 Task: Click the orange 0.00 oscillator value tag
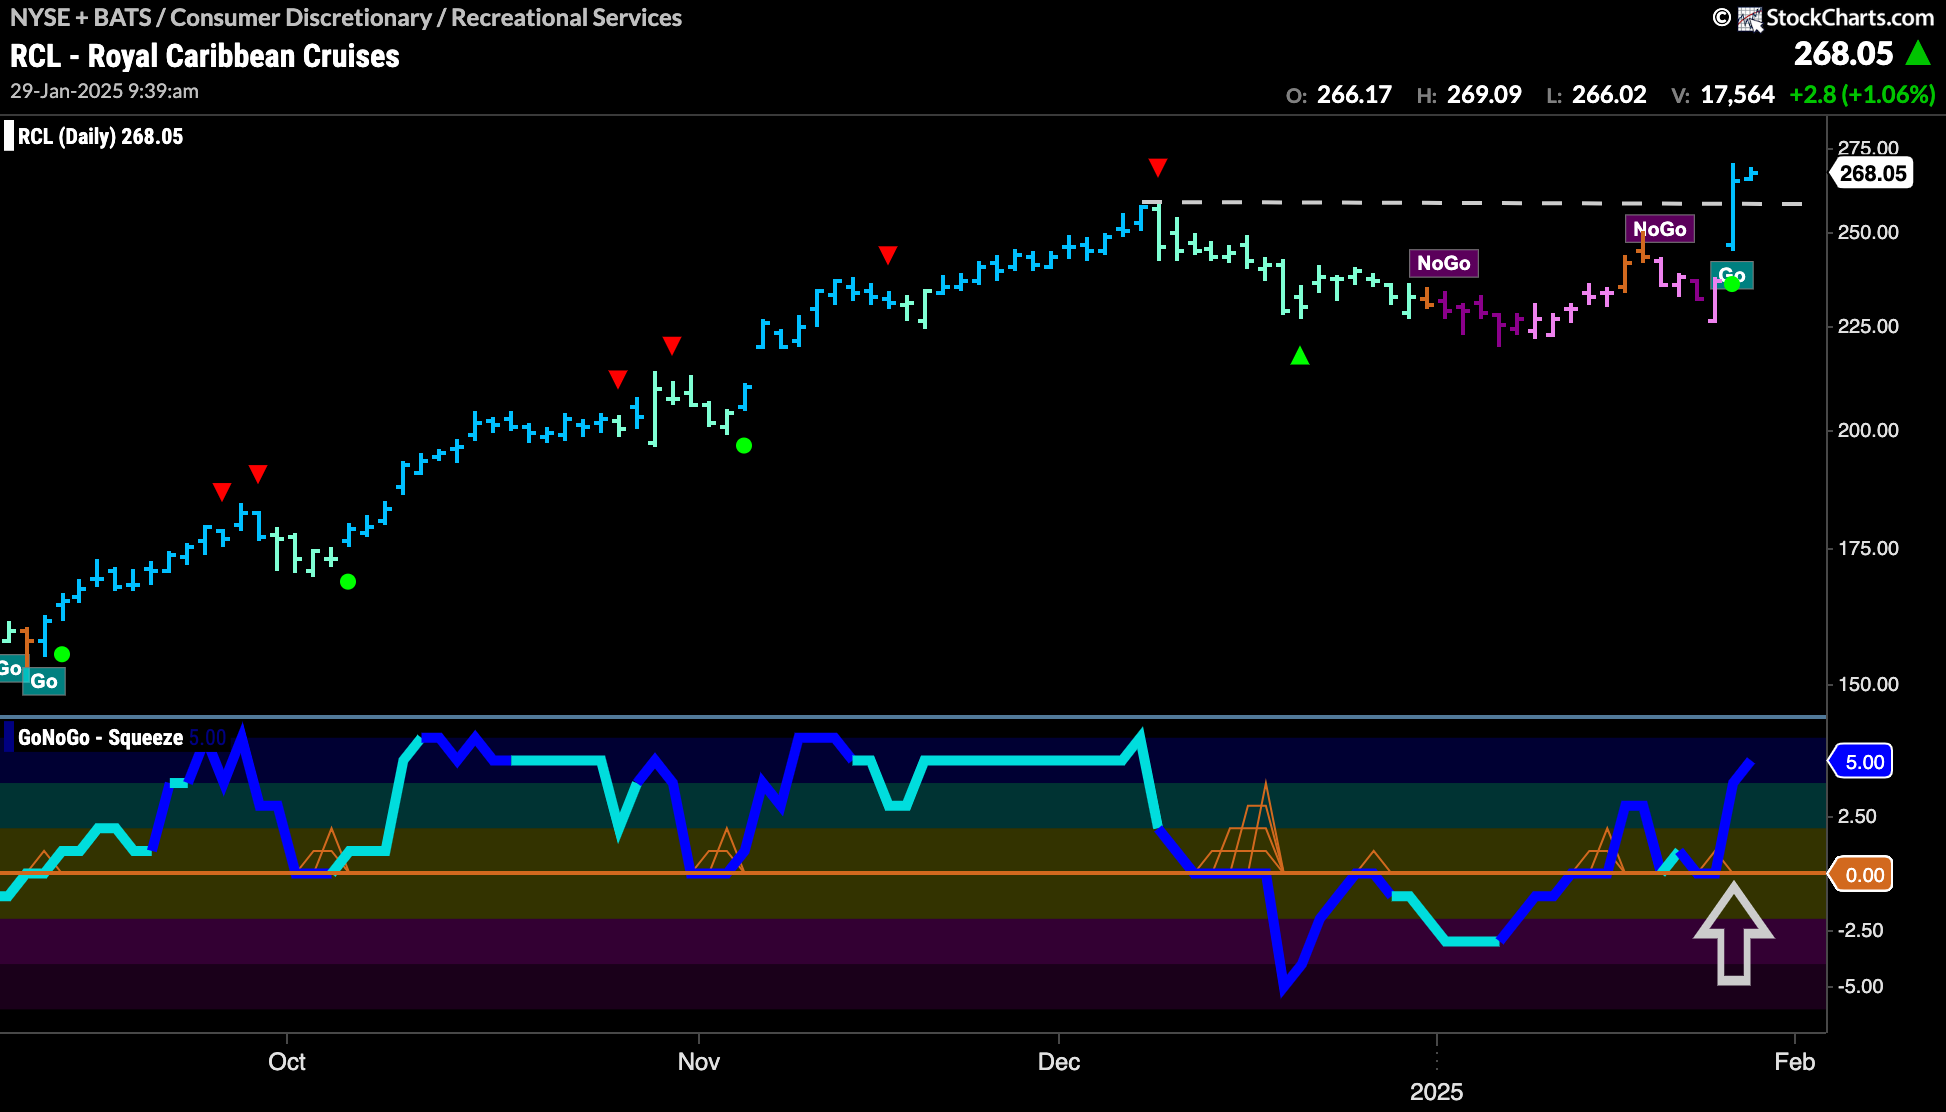click(1862, 875)
